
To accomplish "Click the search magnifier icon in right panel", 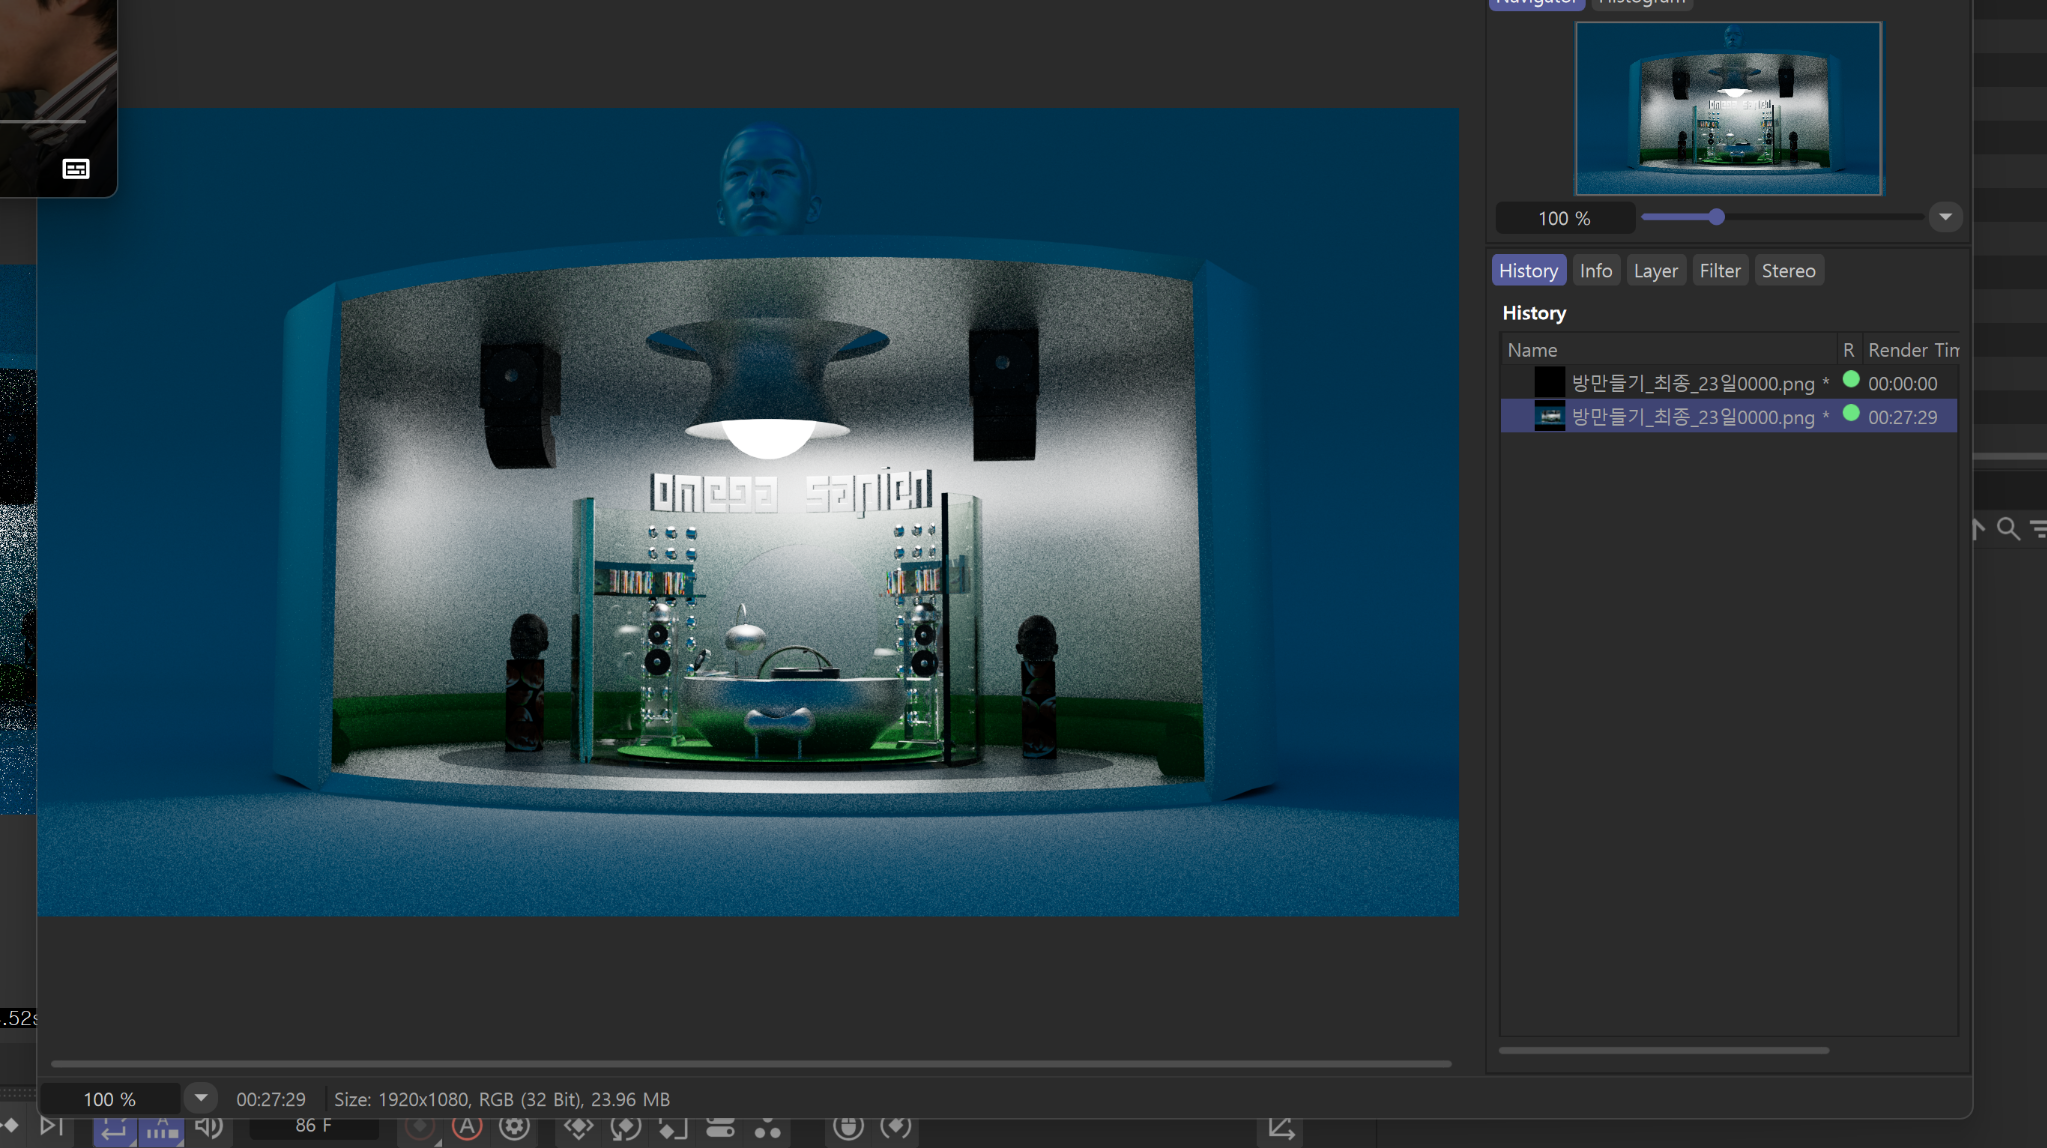I will [2008, 529].
